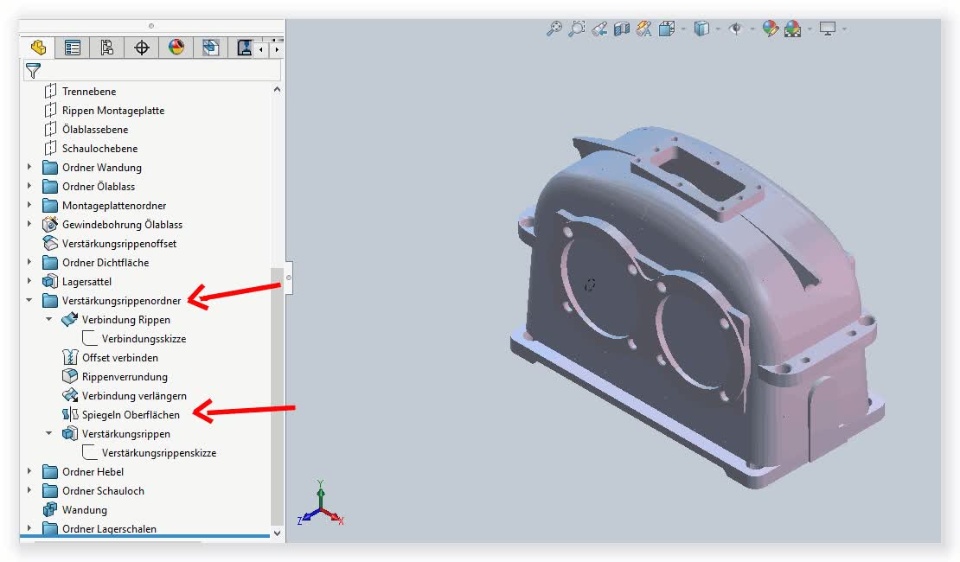The height and width of the screenshot is (562, 960).
Task: Open Edit Appearance color ball icon
Action: pyautogui.click(x=770, y=28)
